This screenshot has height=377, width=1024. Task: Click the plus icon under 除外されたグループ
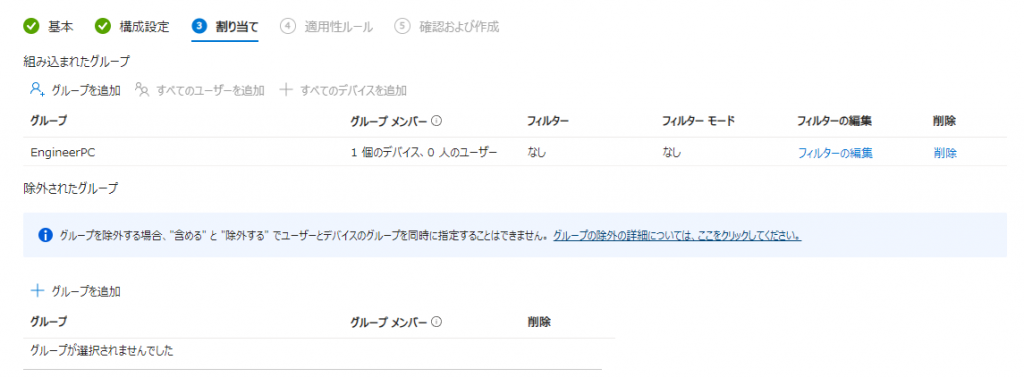click(37, 291)
